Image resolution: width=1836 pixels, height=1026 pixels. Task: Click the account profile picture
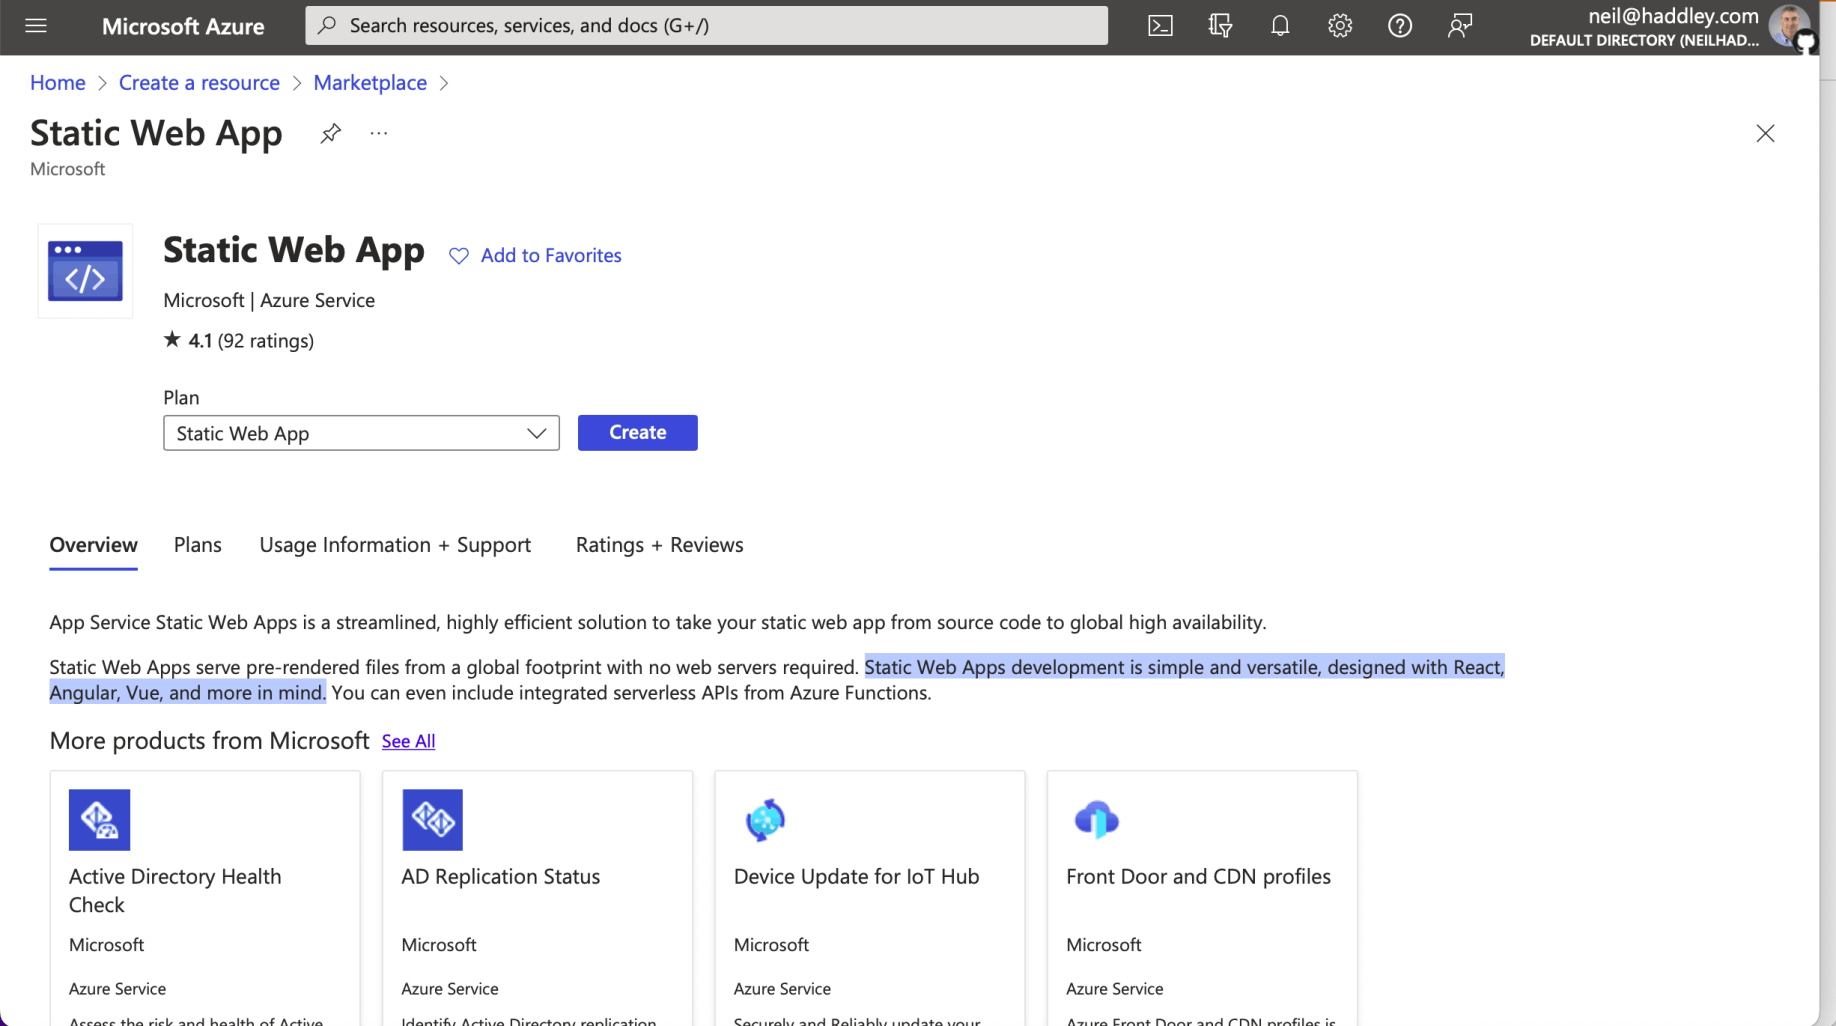pyautogui.click(x=1789, y=26)
